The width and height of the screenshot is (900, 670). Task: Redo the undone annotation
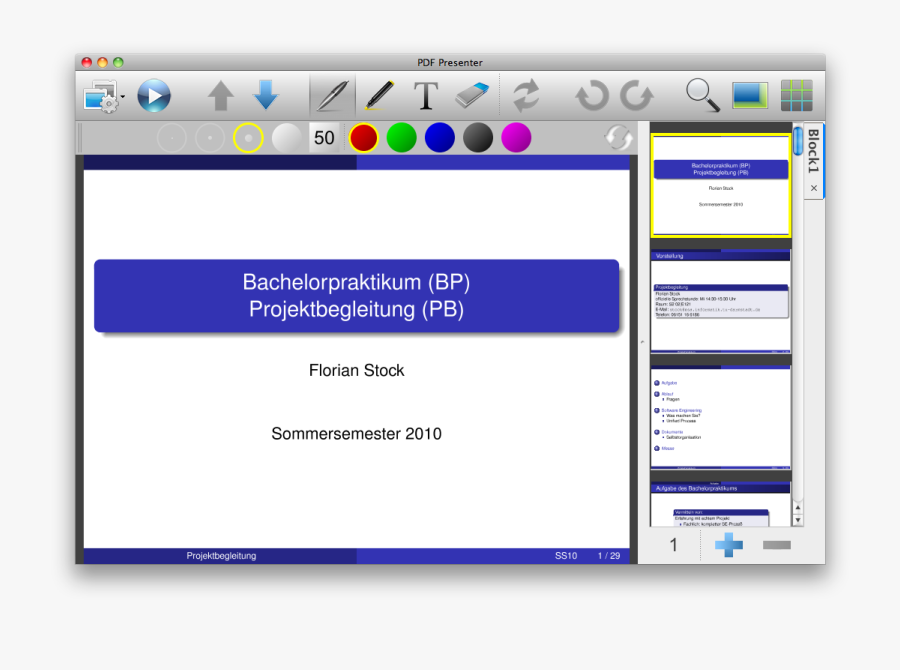(637, 94)
